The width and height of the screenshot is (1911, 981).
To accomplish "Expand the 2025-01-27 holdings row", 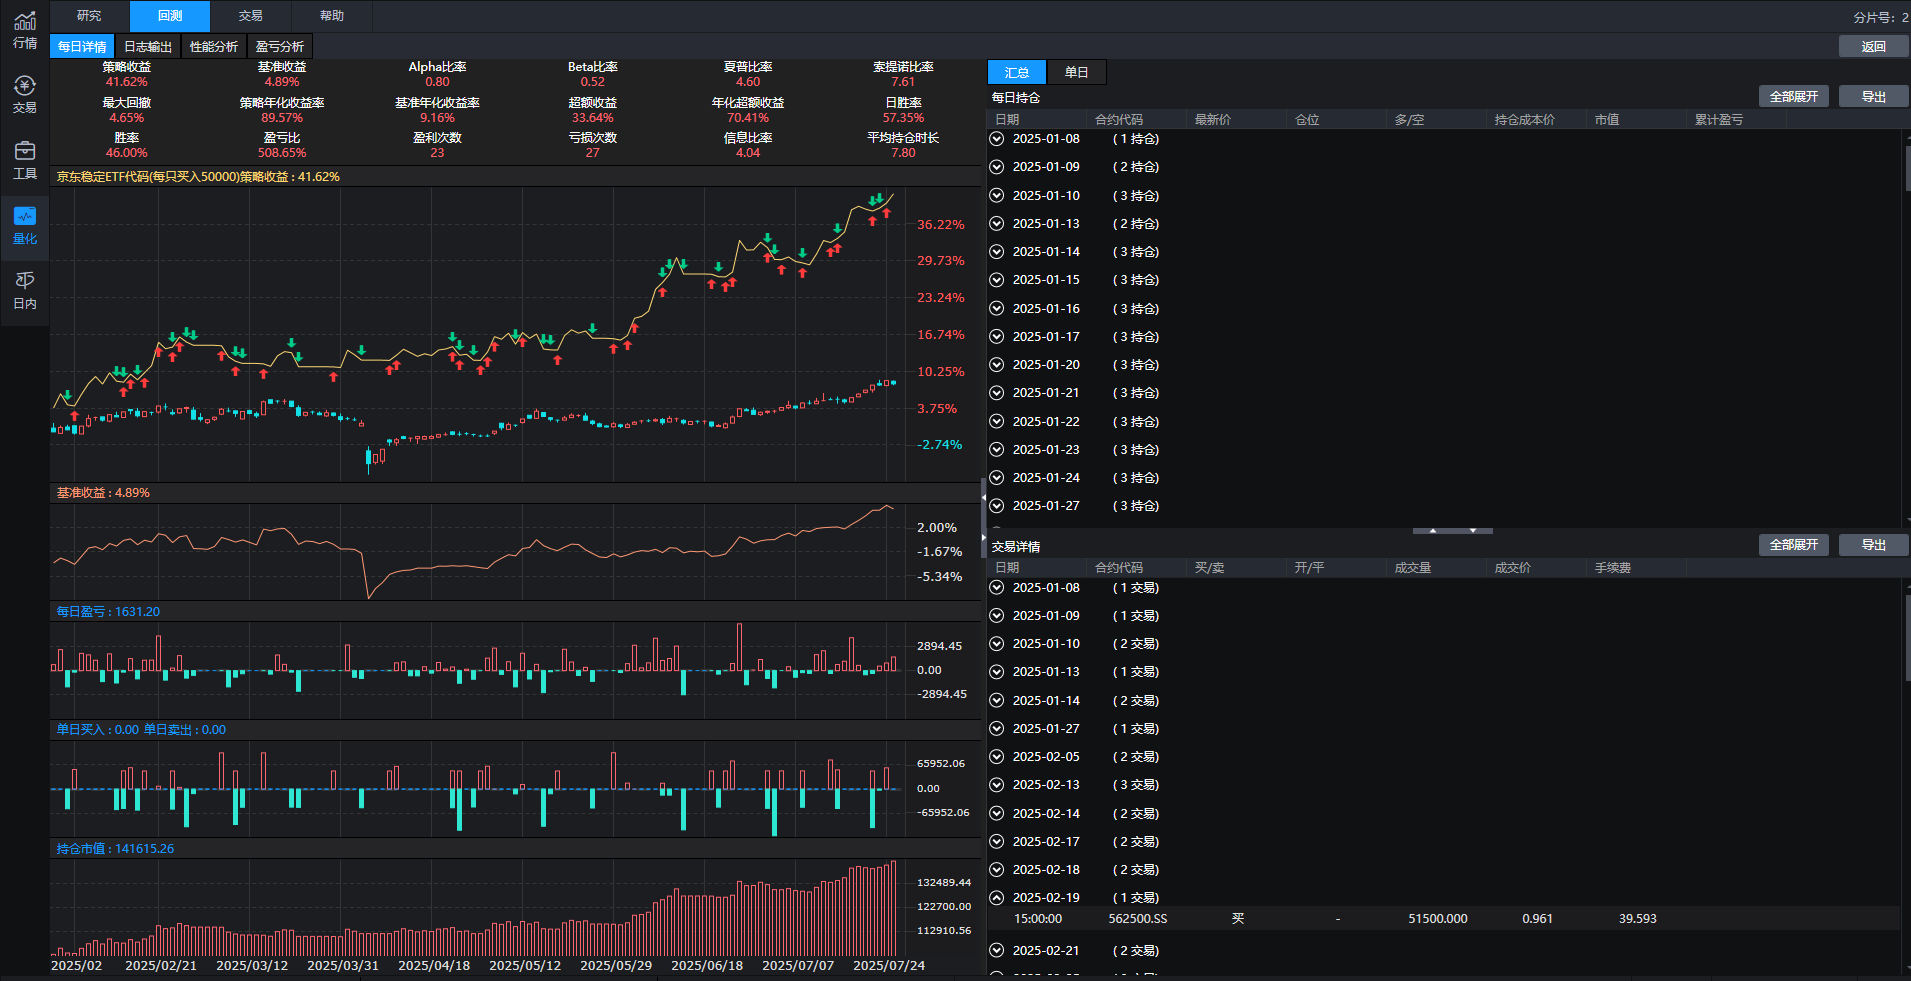I will 997,506.
